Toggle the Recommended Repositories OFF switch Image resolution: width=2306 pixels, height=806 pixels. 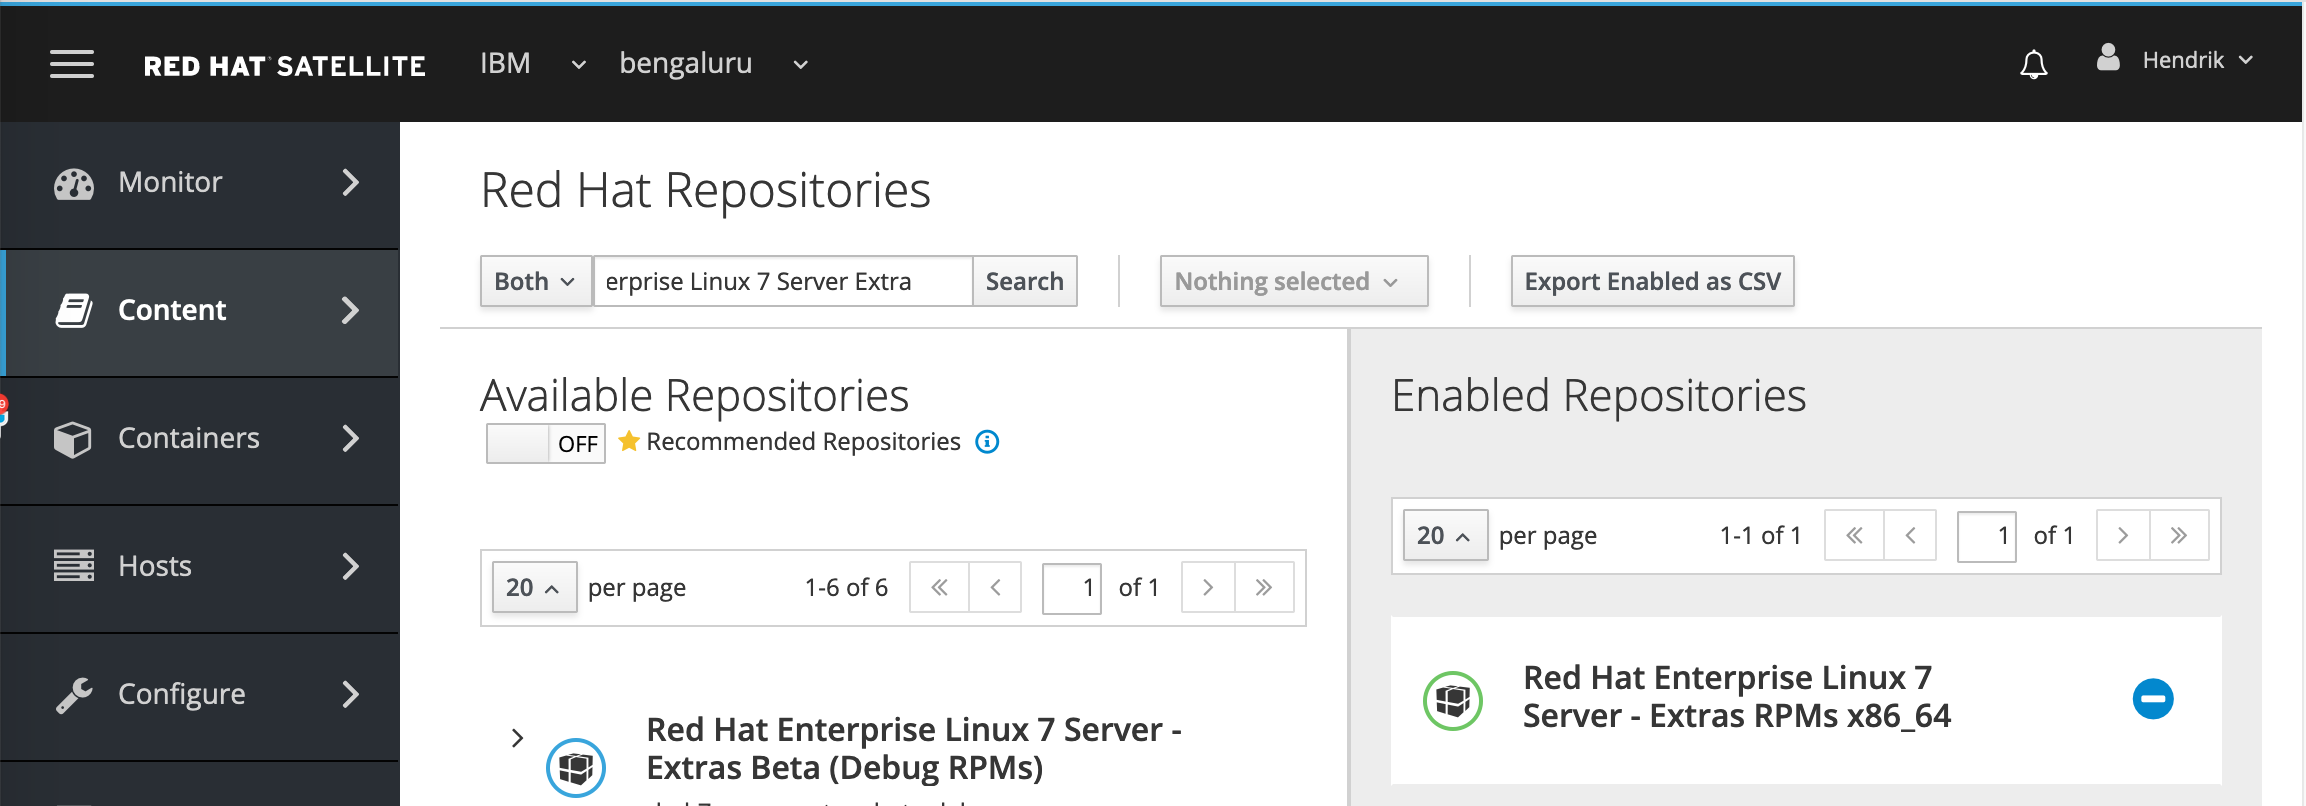click(x=546, y=443)
